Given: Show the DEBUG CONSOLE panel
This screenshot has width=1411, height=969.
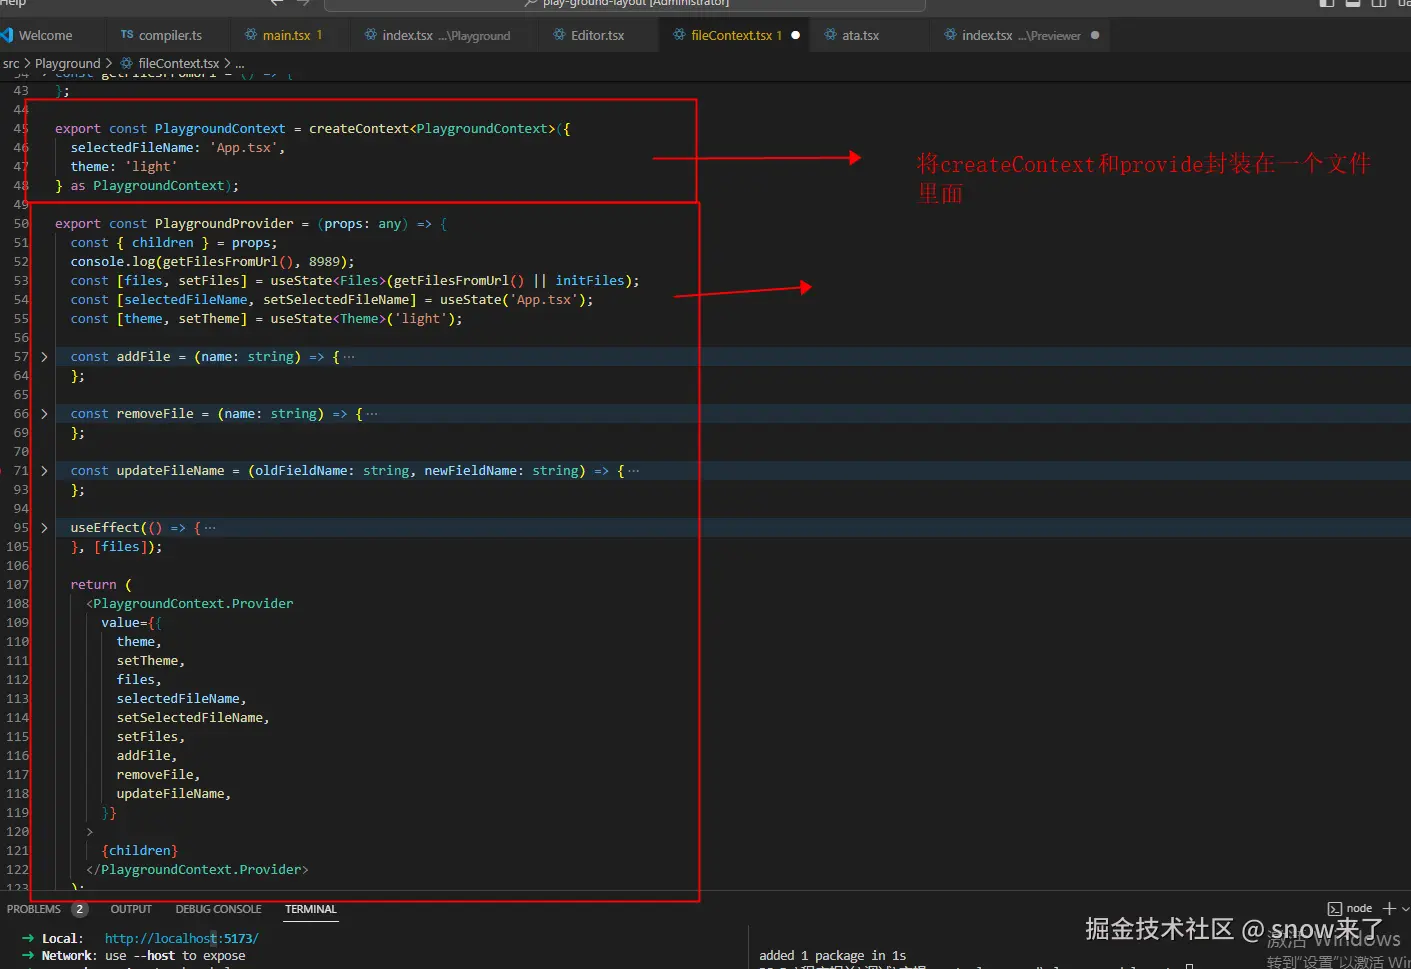Looking at the screenshot, I should tap(218, 909).
